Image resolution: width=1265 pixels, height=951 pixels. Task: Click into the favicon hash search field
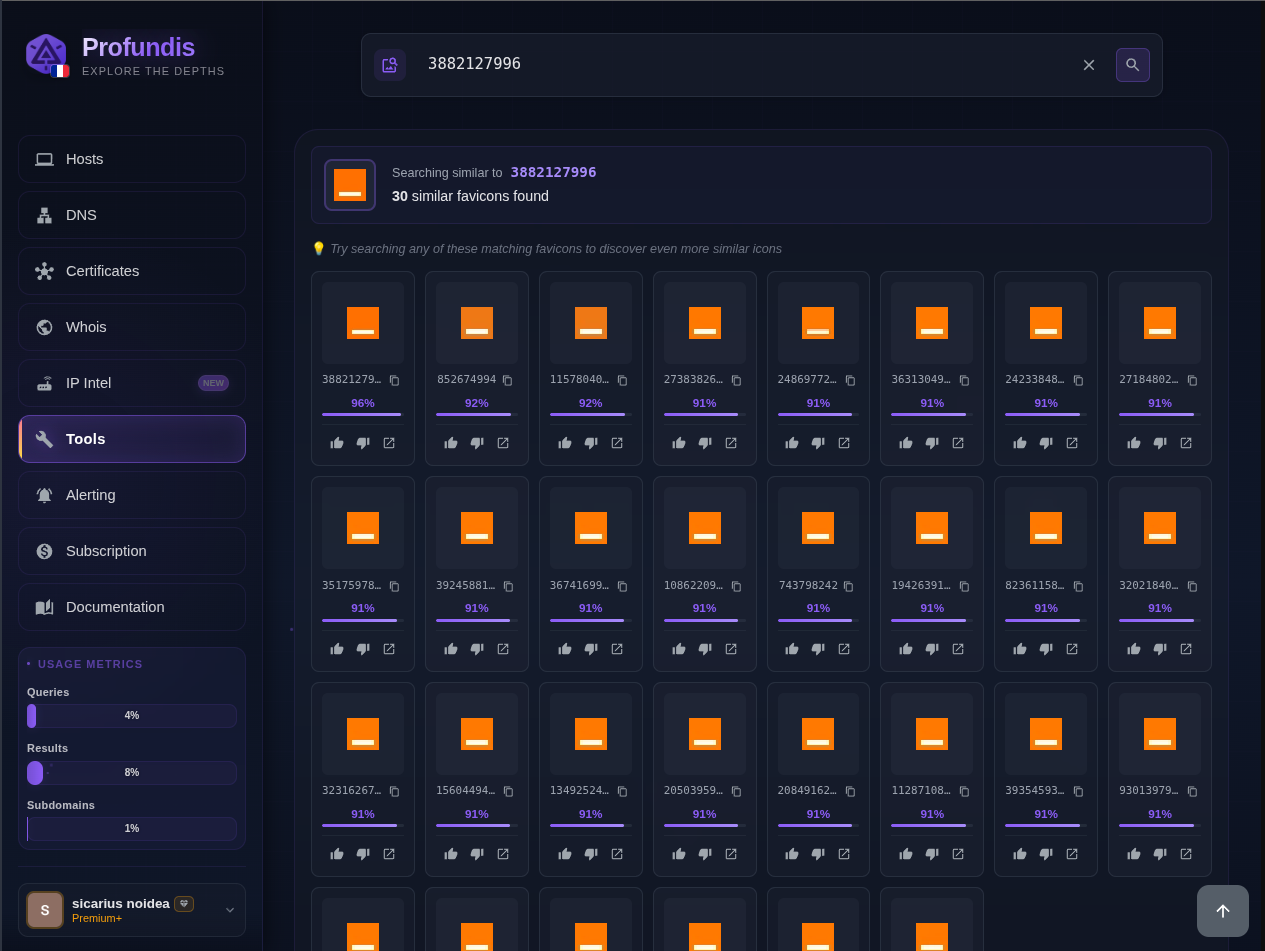click(740, 65)
